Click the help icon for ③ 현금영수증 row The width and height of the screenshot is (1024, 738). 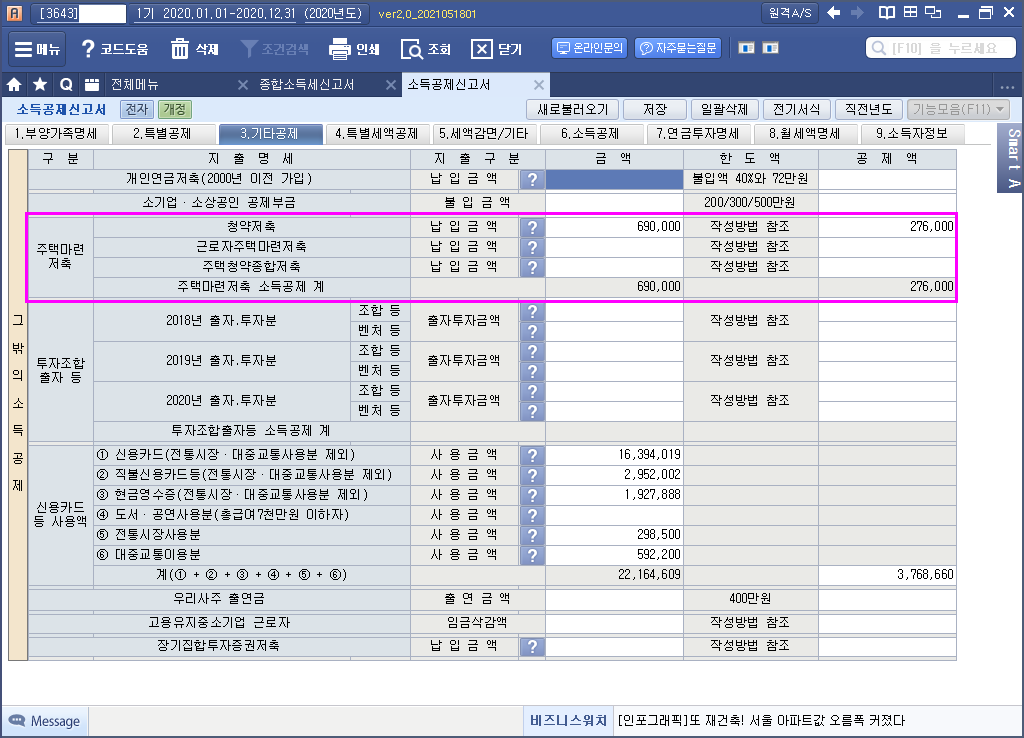(x=532, y=495)
